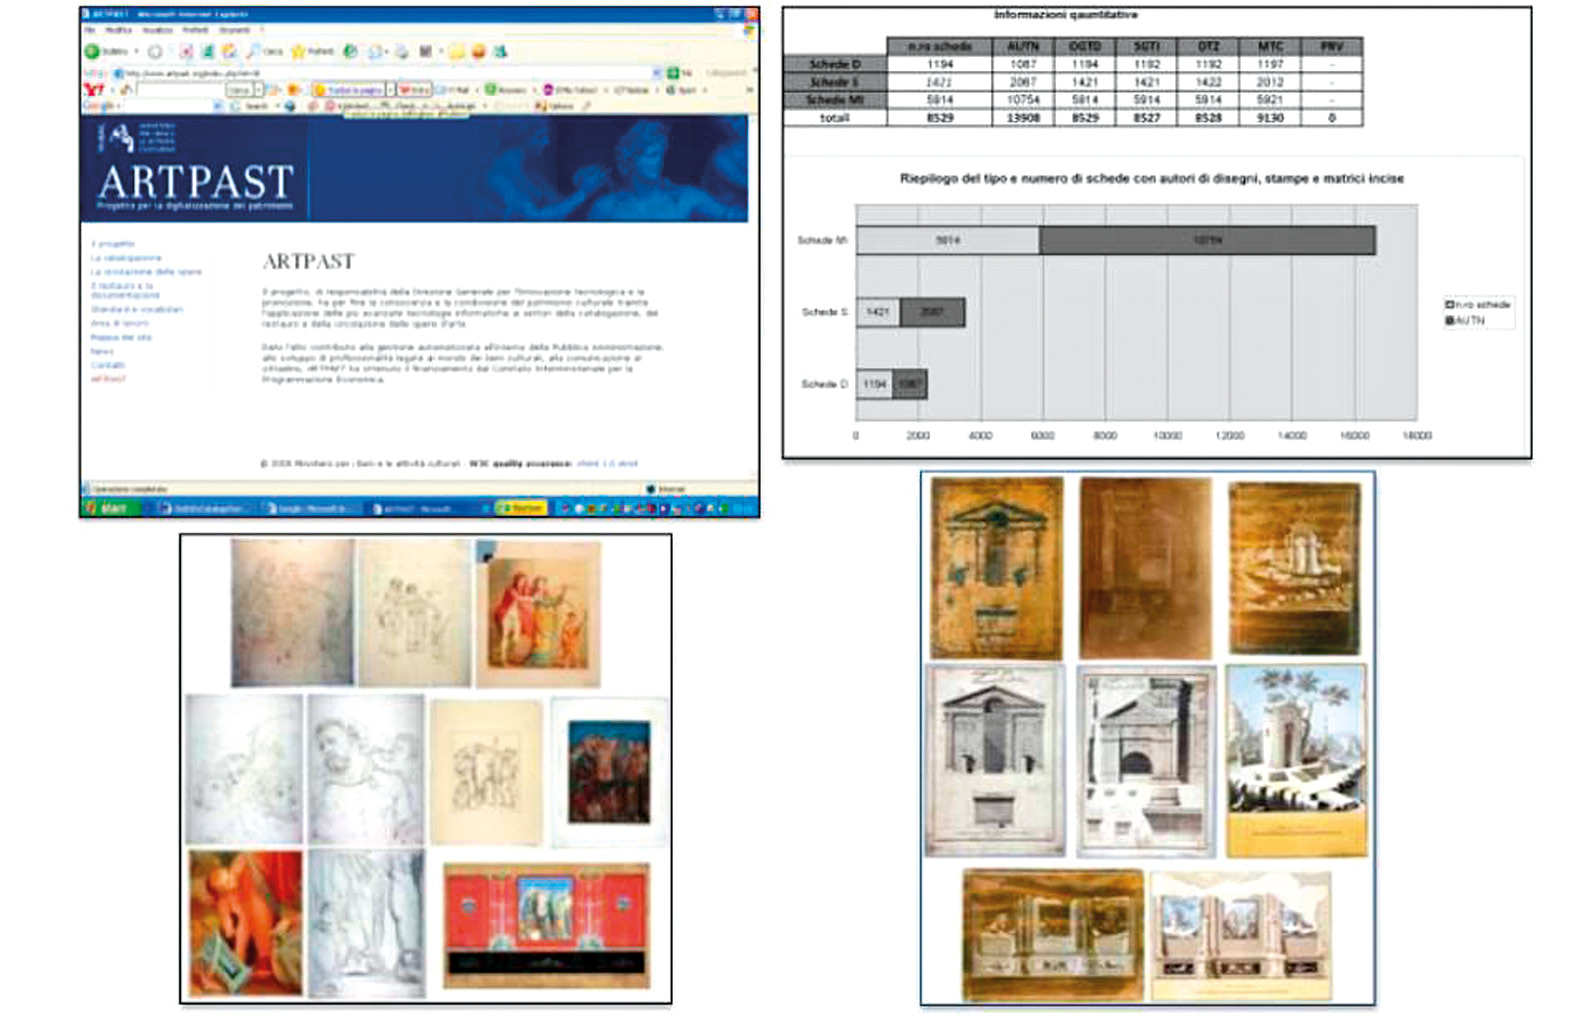
Task: Refresh the page with the green Refresh icon
Action: pos(207,51)
